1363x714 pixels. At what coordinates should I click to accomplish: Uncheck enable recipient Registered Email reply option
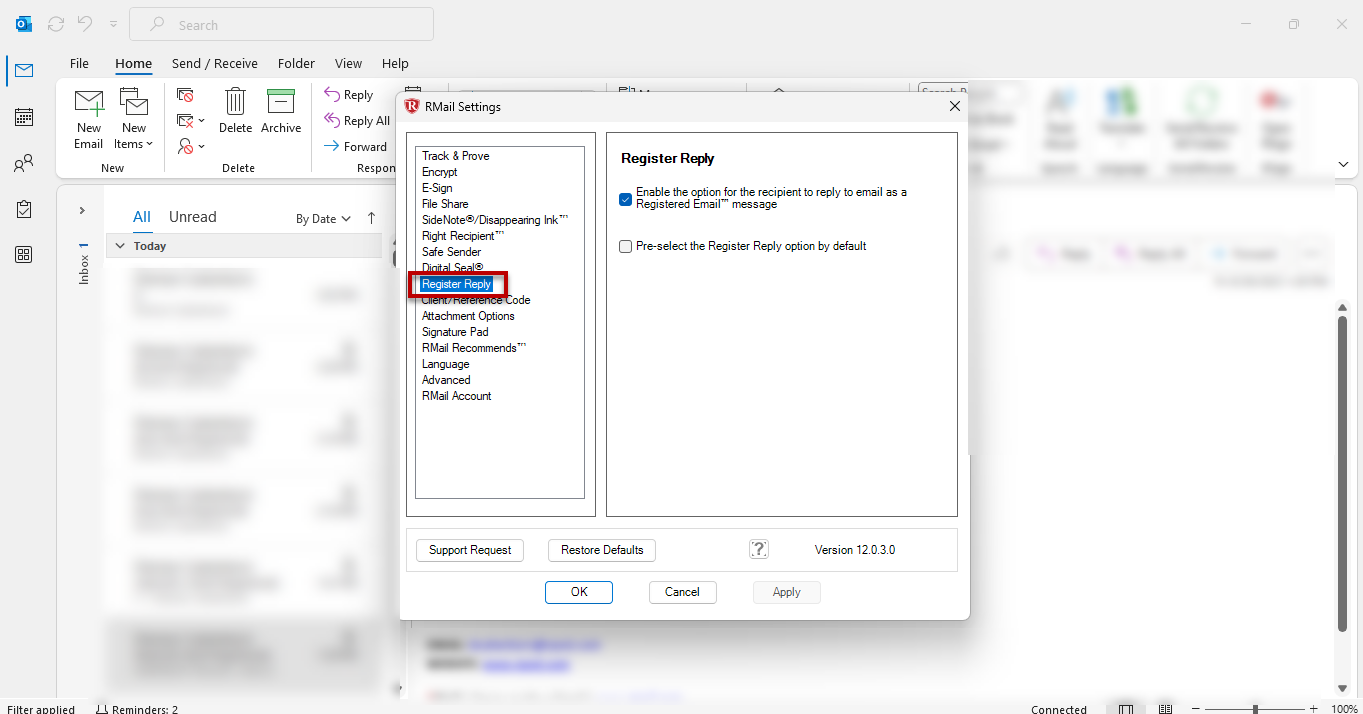click(626, 199)
